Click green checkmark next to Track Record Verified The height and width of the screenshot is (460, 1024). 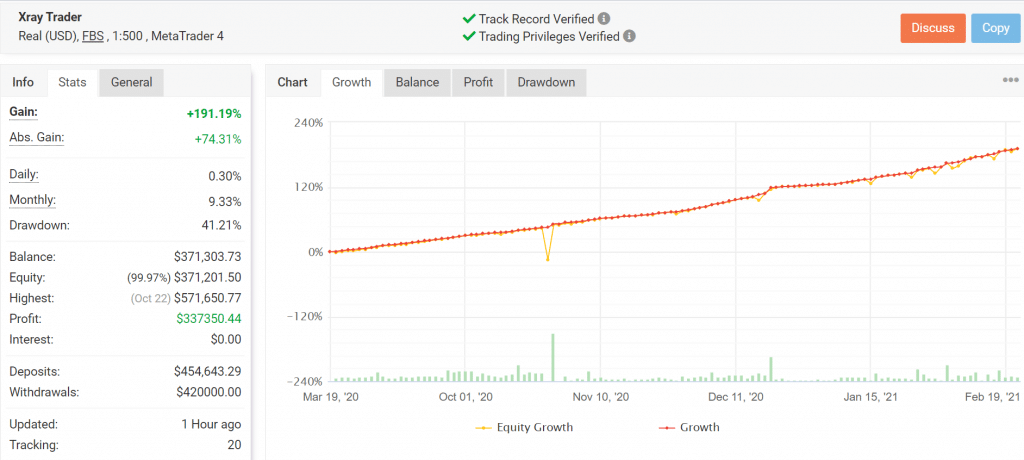[x=469, y=18]
